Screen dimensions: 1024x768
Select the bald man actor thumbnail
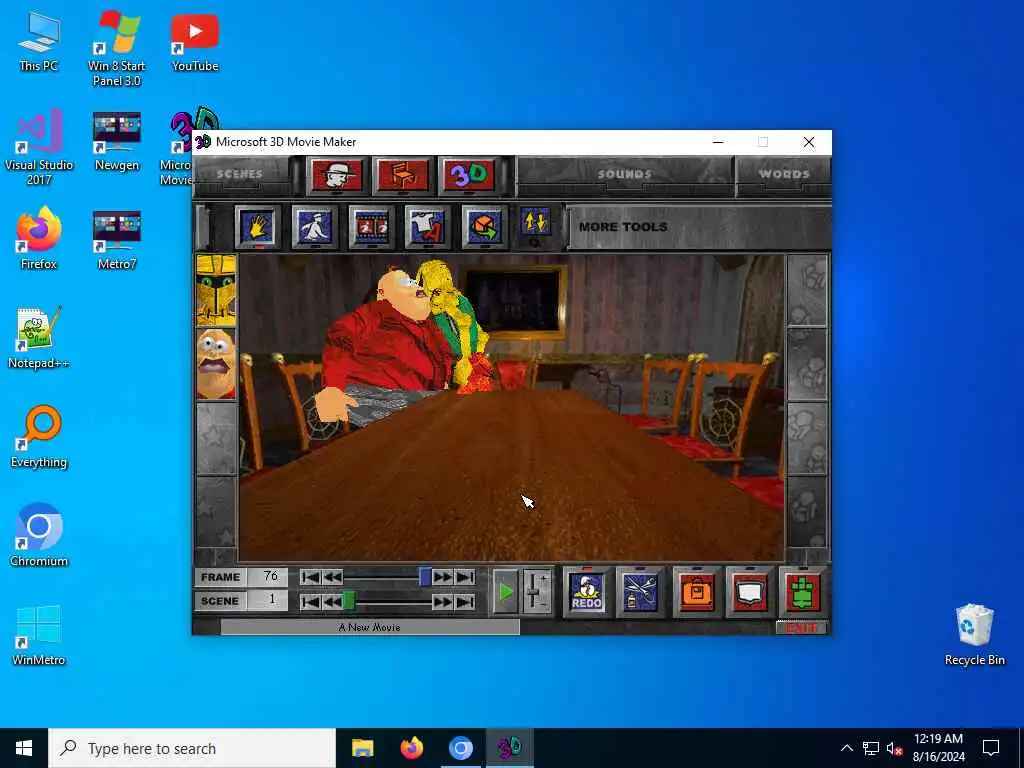coord(216,364)
